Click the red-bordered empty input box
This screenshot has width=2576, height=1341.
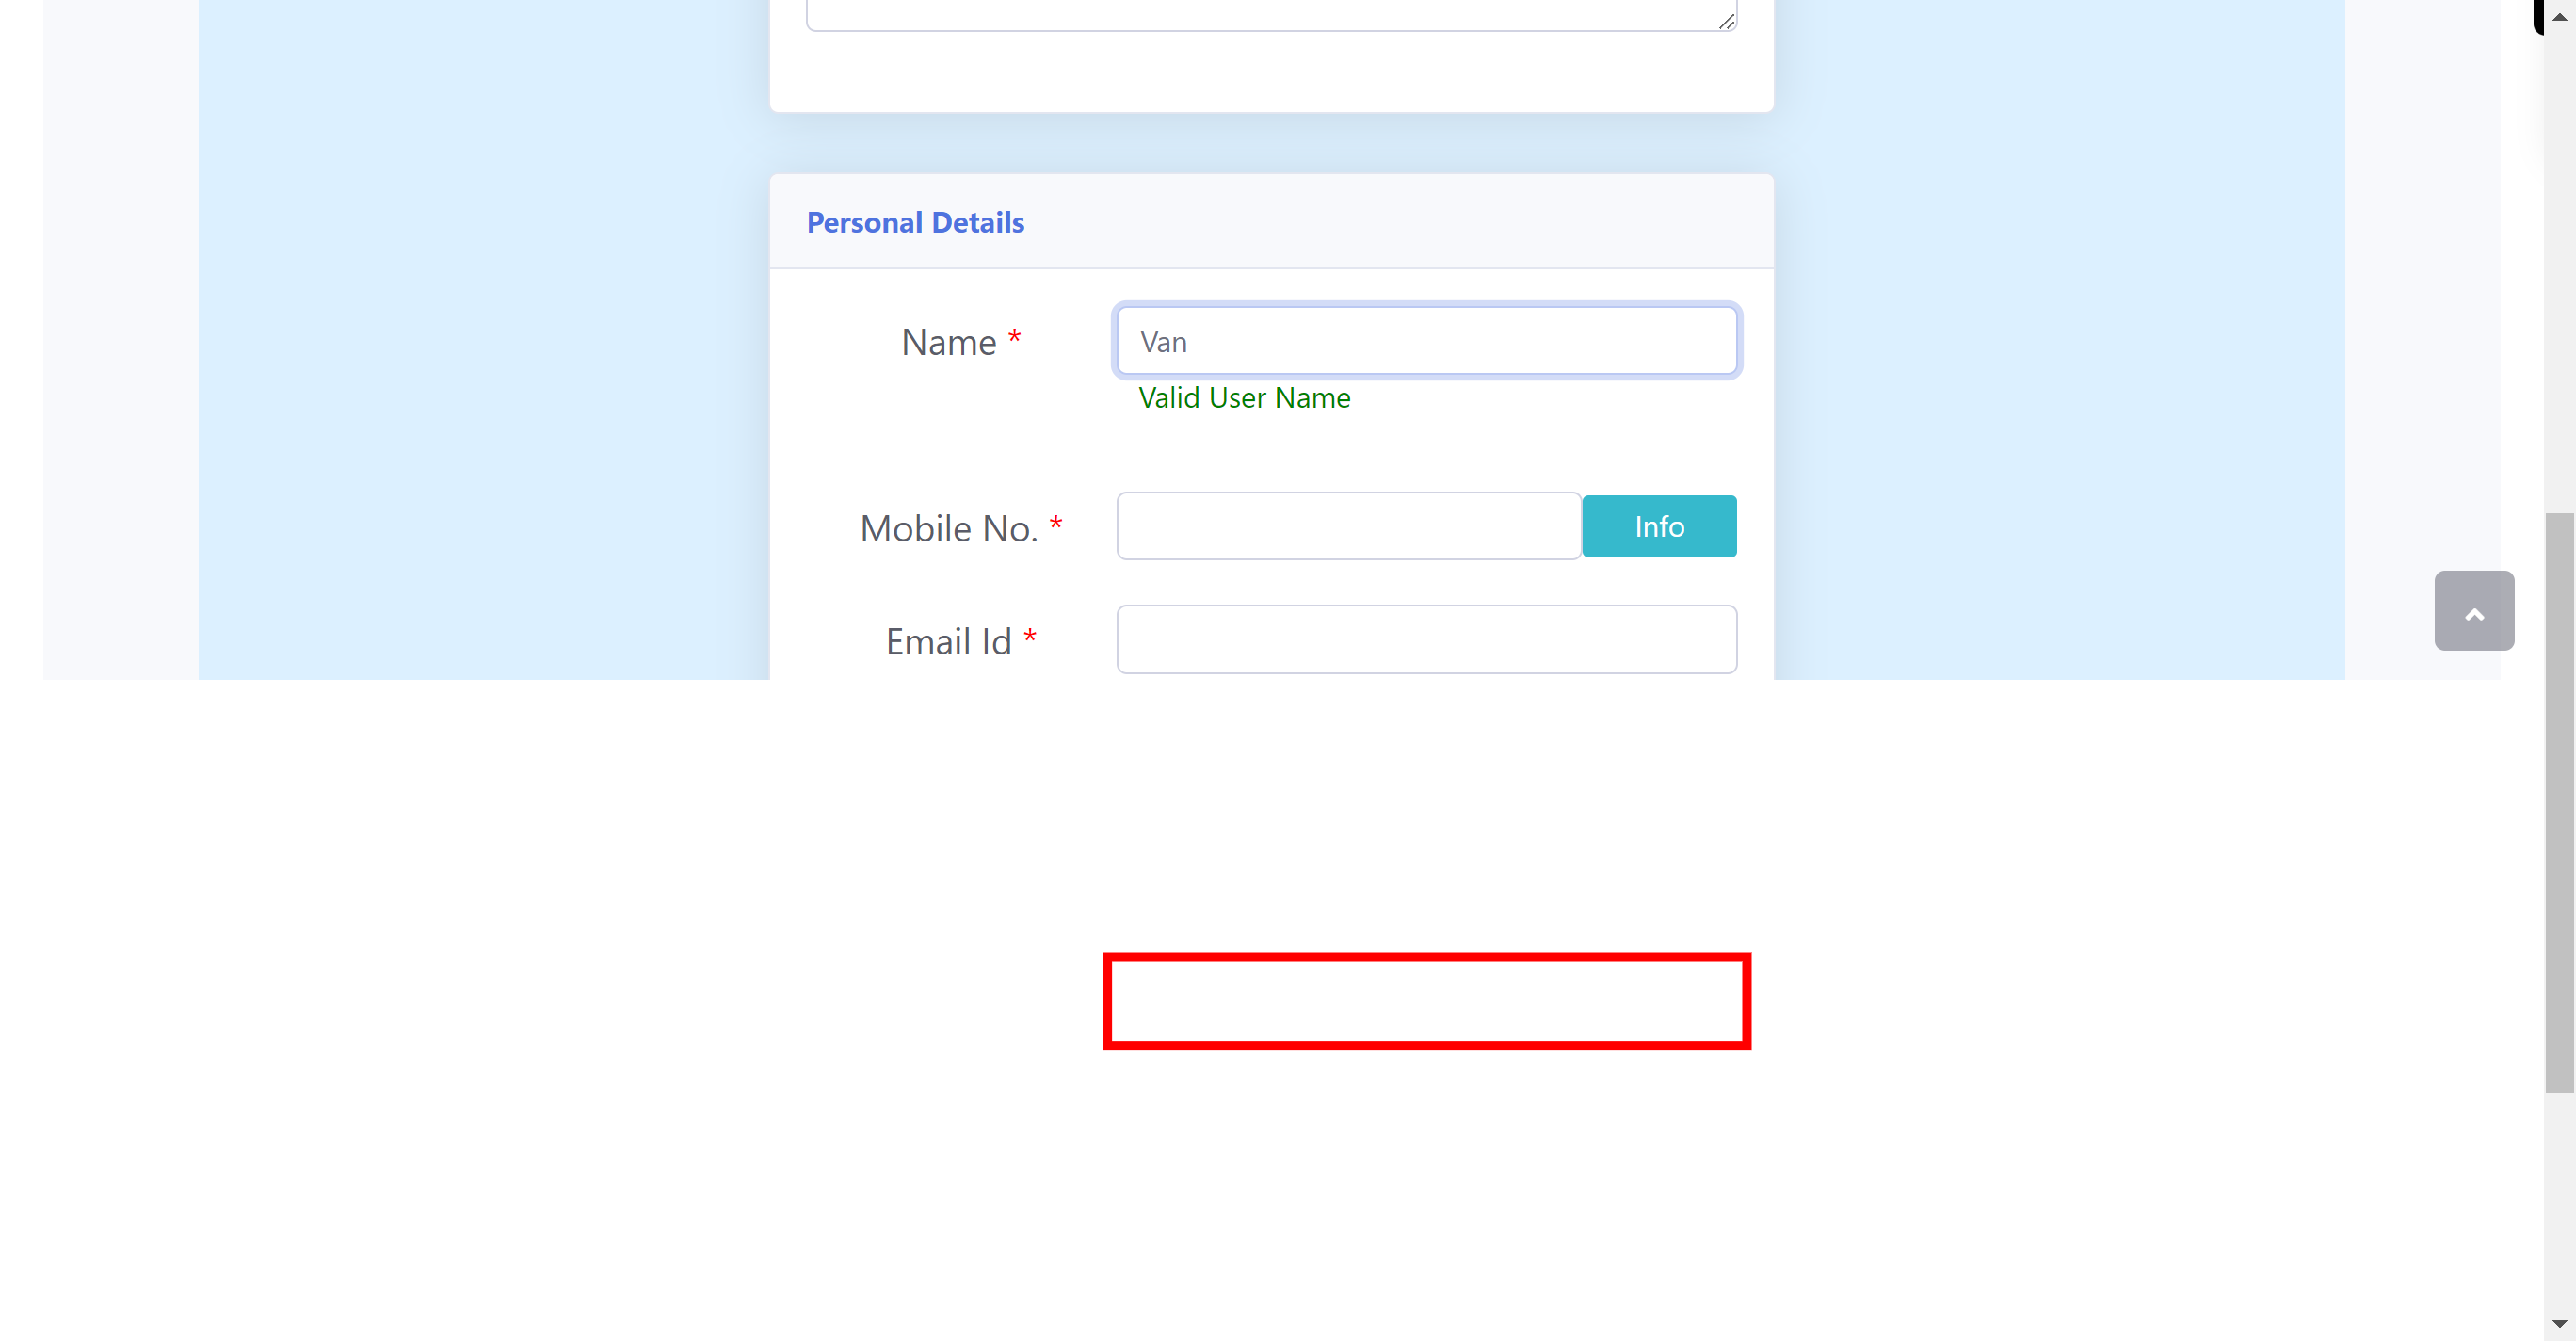[x=1427, y=1002]
